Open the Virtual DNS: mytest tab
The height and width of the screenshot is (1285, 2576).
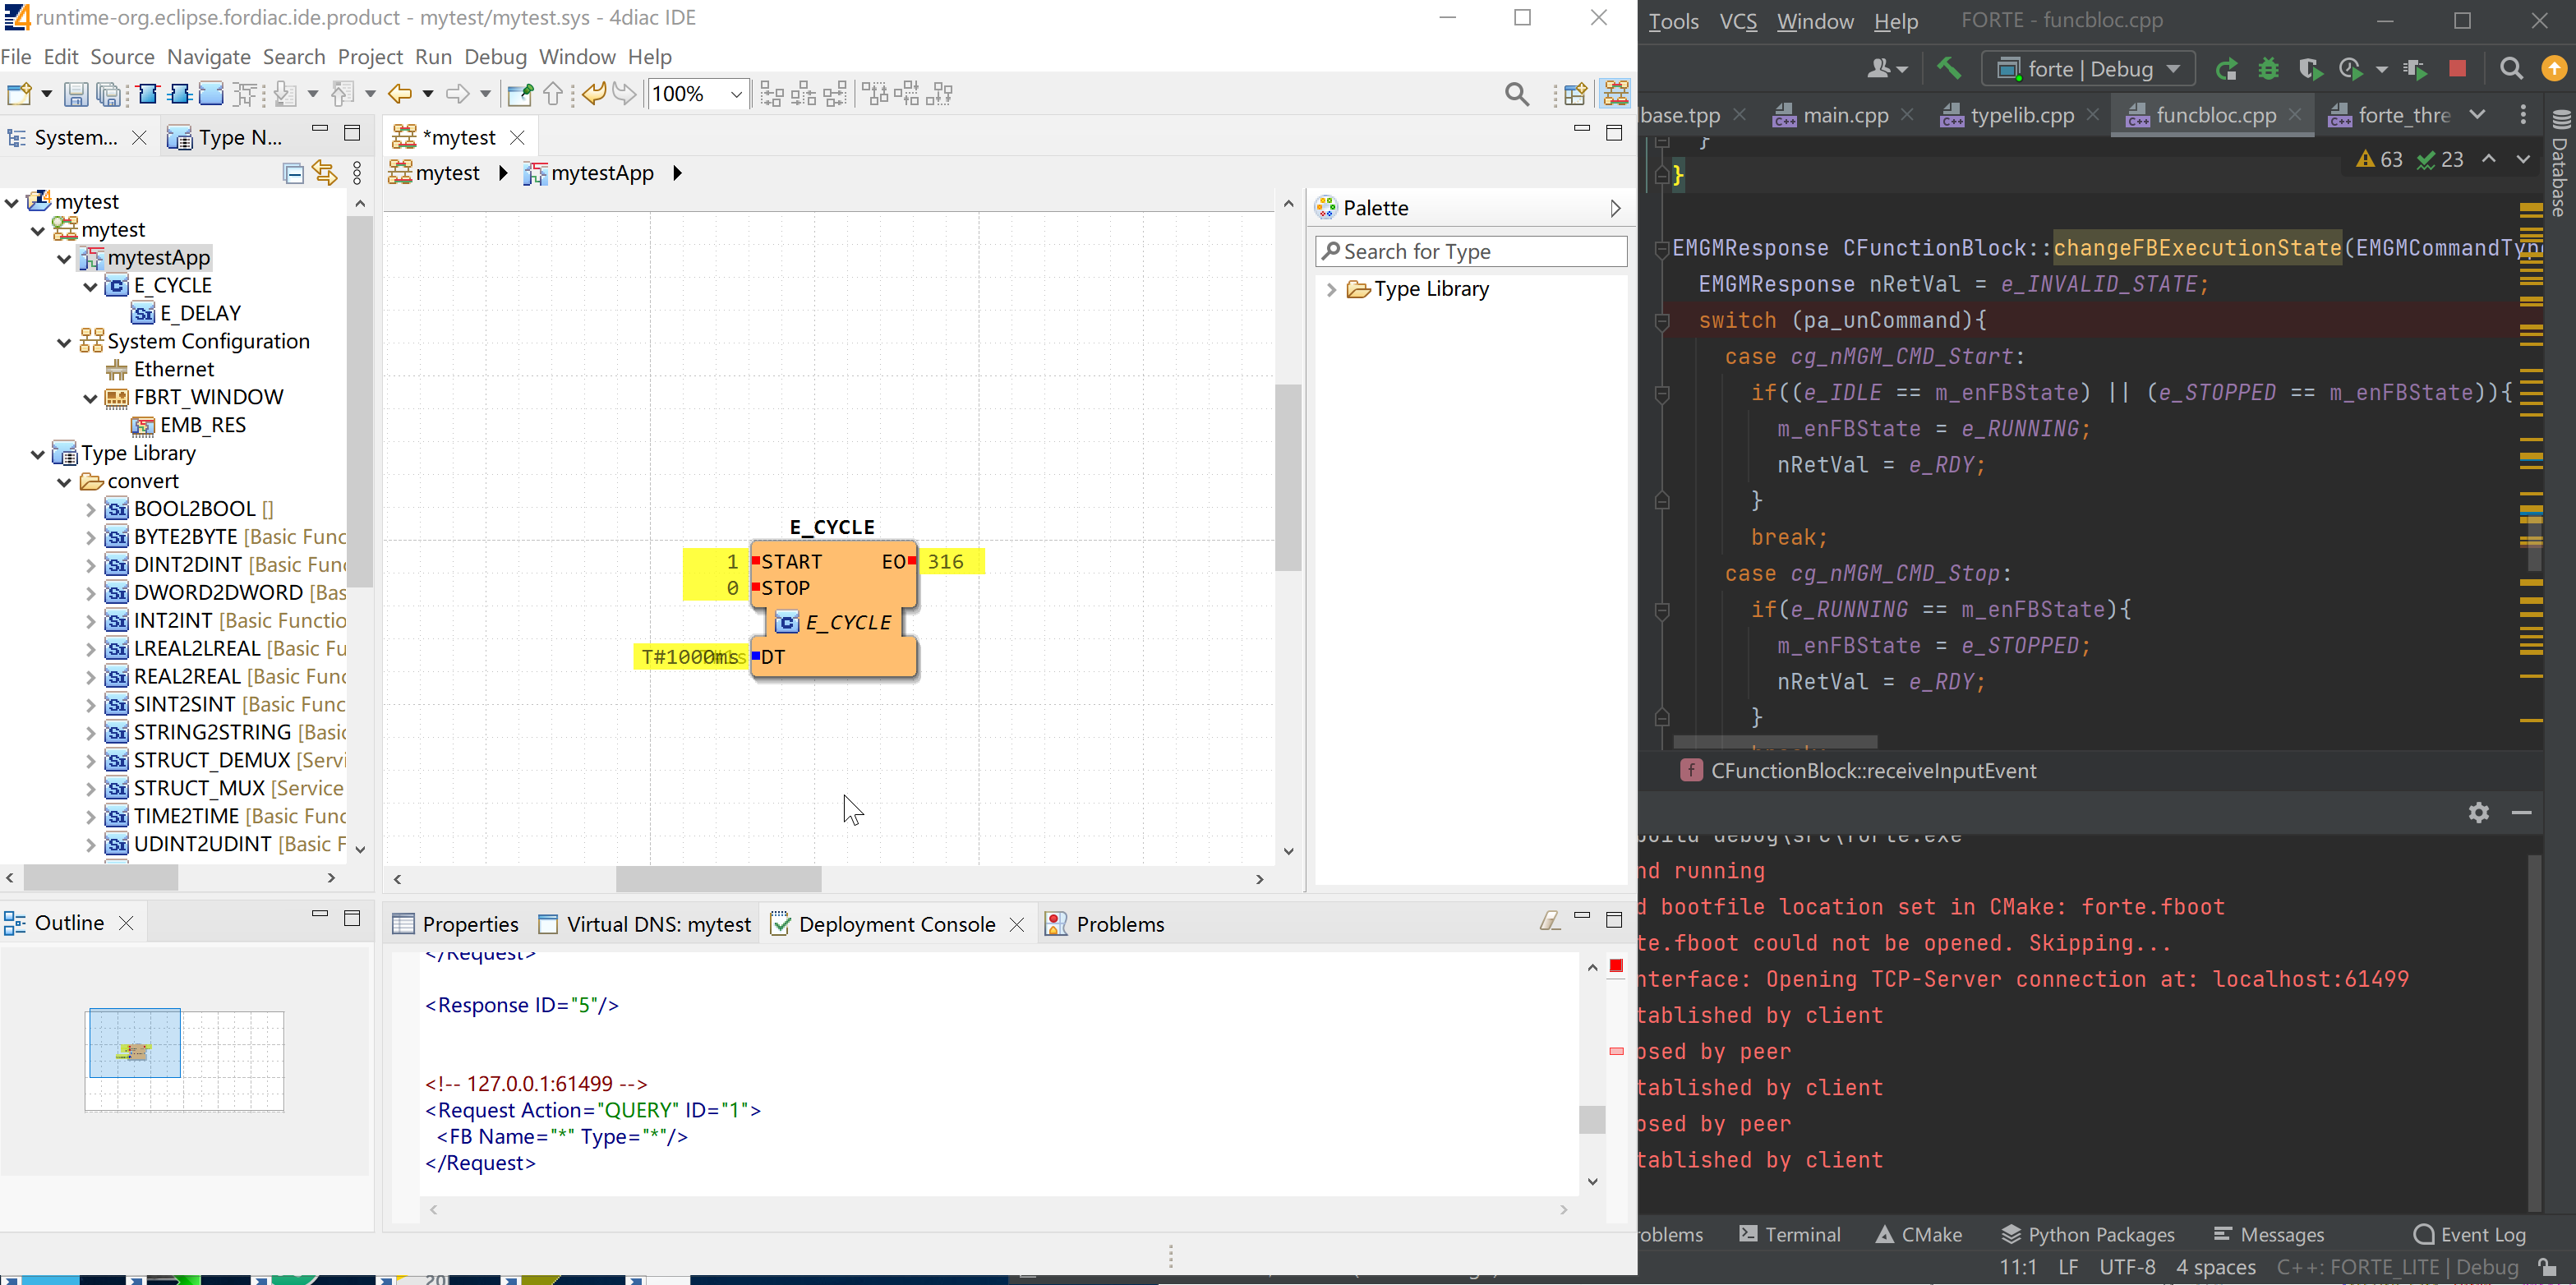pos(645,924)
